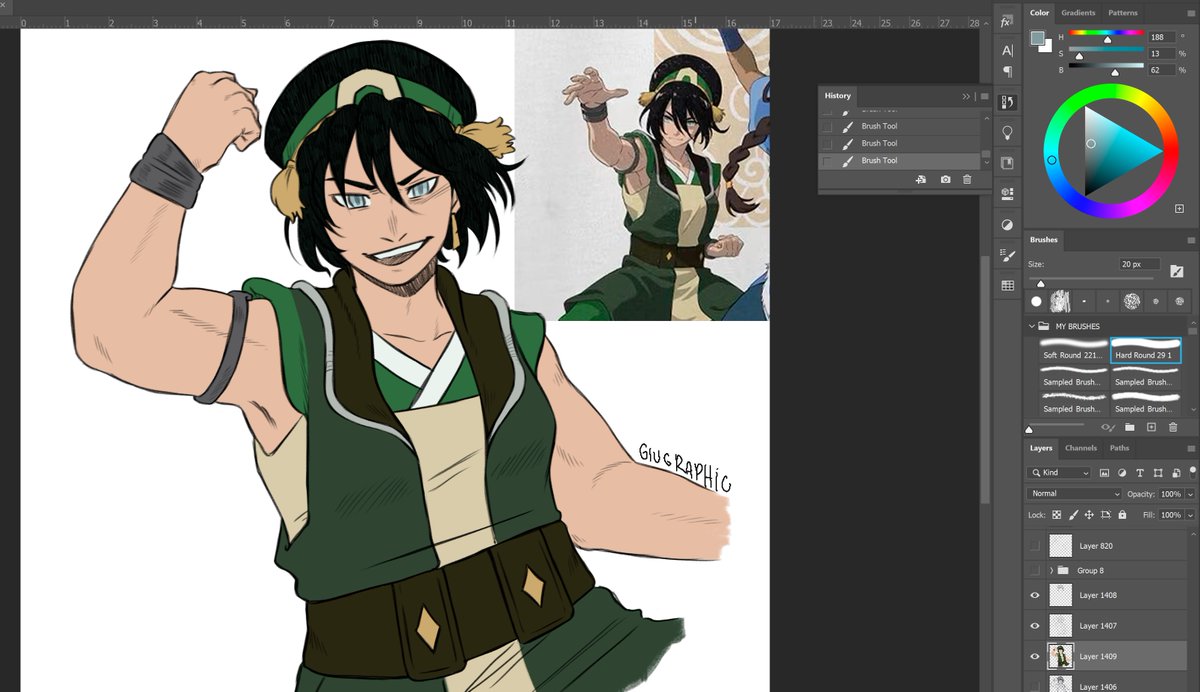The image size is (1200, 692).
Task: Create a new history snapshot
Action: coord(945,179)
